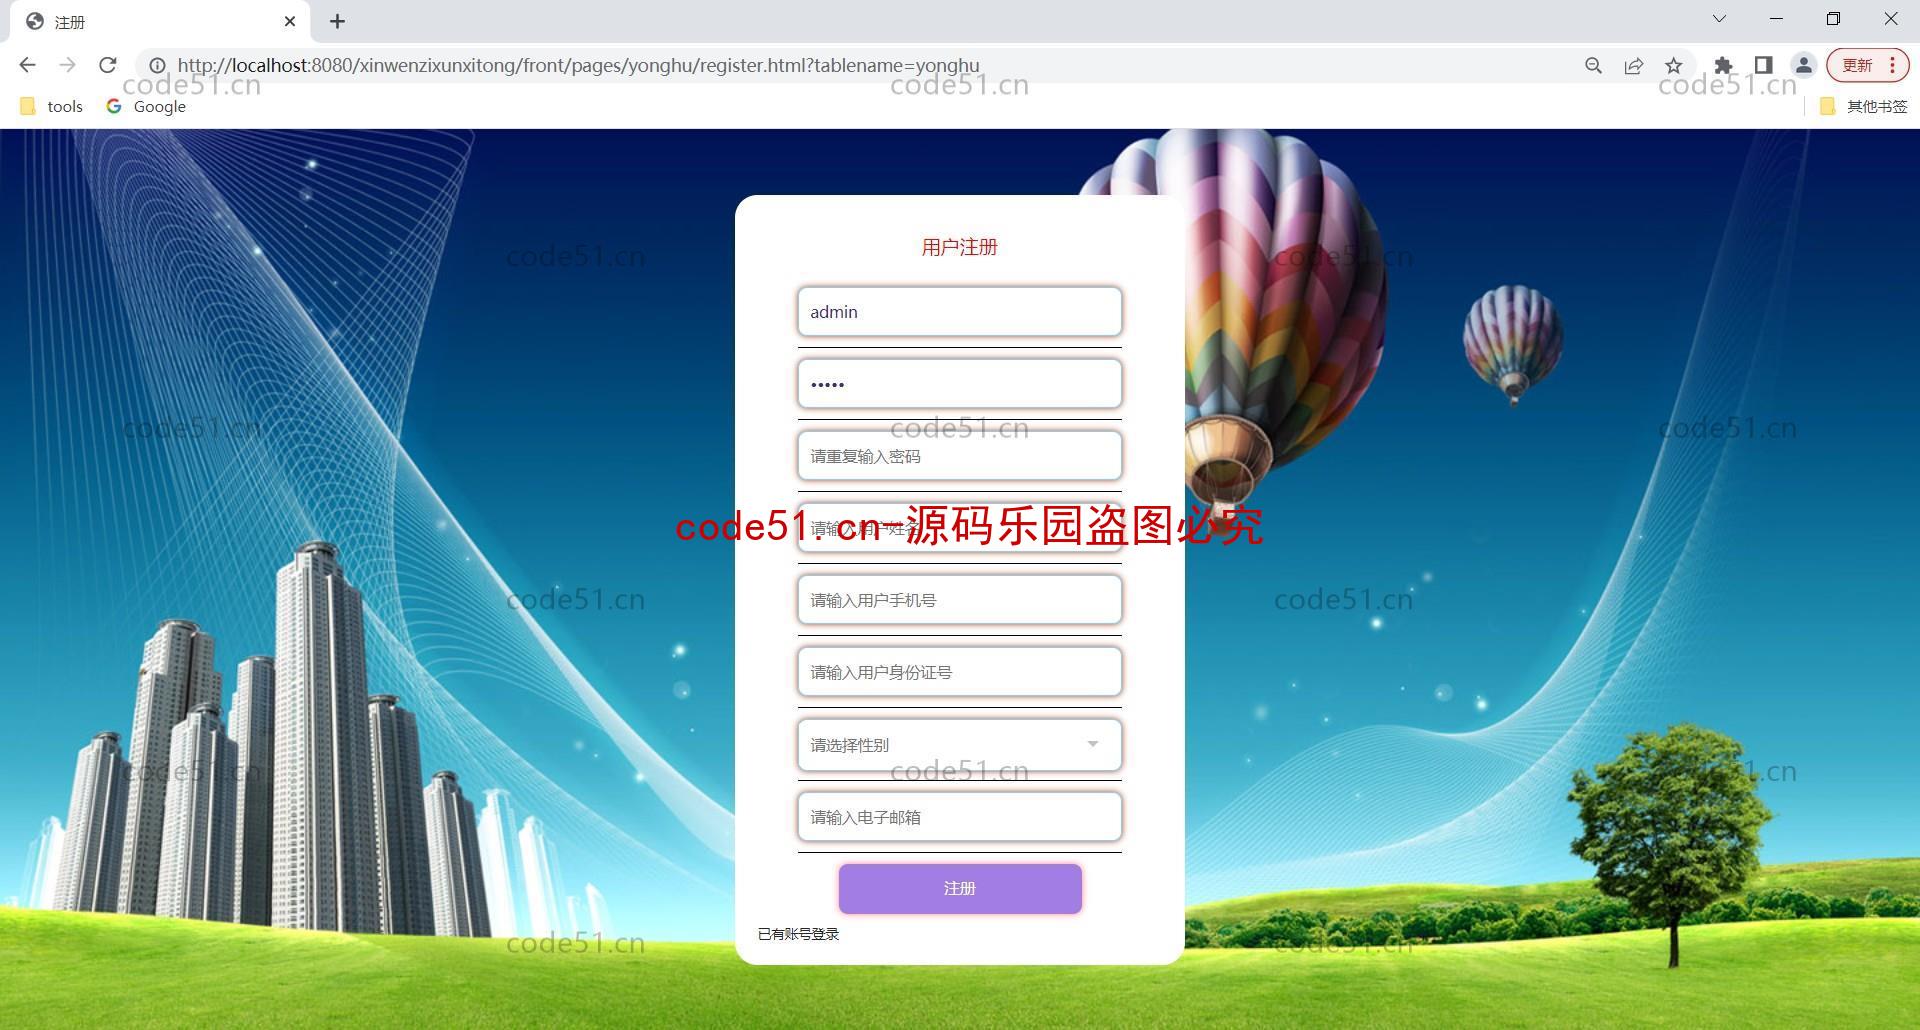Click the 请重复输入密码 field
The height and width of the screenshot is (1030, 1920).
point(960,456)
